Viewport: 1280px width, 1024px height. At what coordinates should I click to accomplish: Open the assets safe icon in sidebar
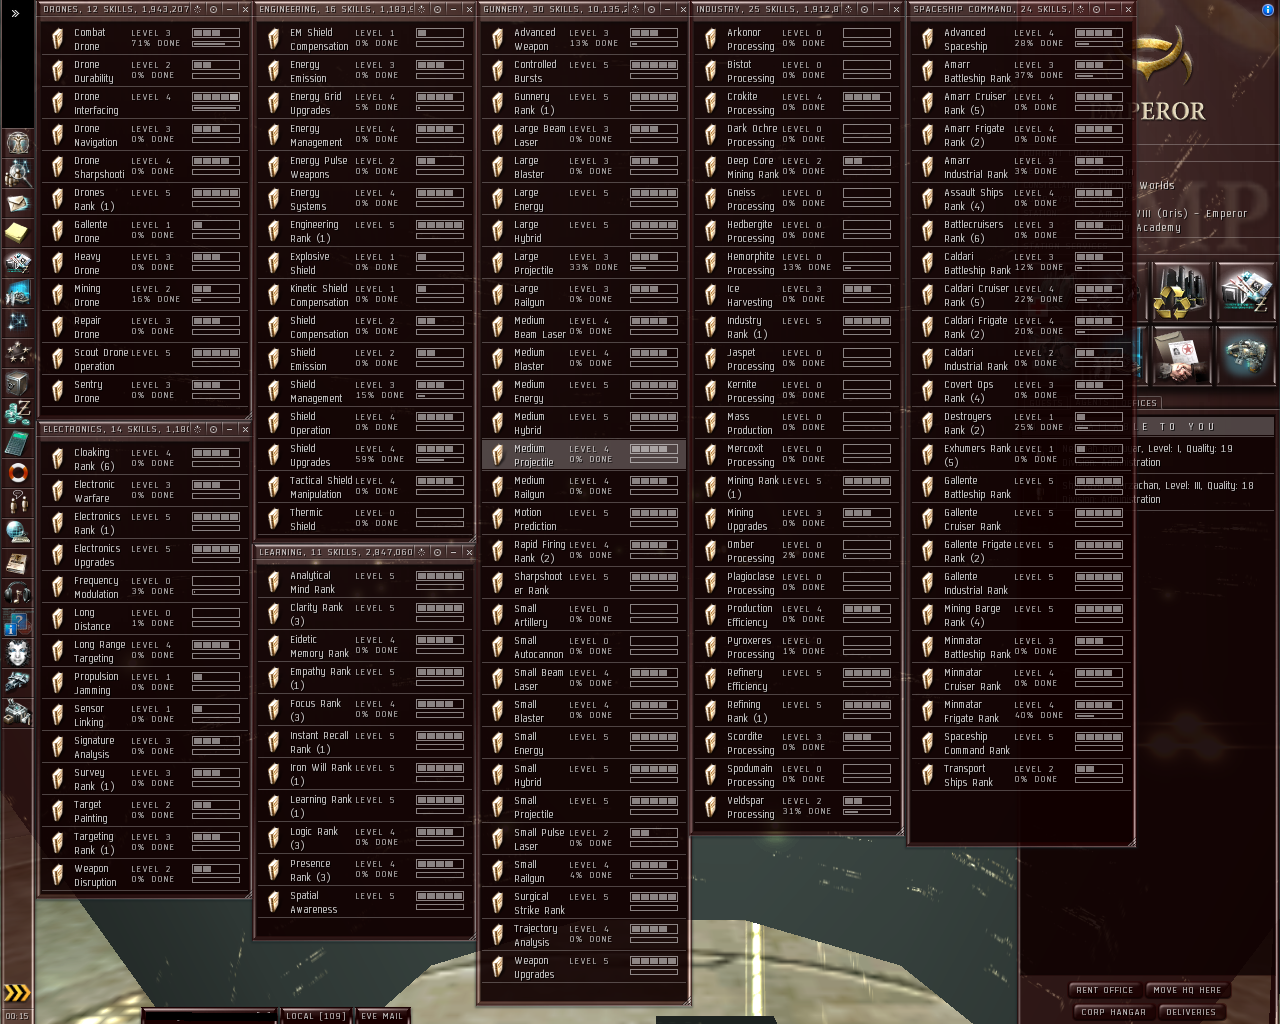click(x=17, y=382)
